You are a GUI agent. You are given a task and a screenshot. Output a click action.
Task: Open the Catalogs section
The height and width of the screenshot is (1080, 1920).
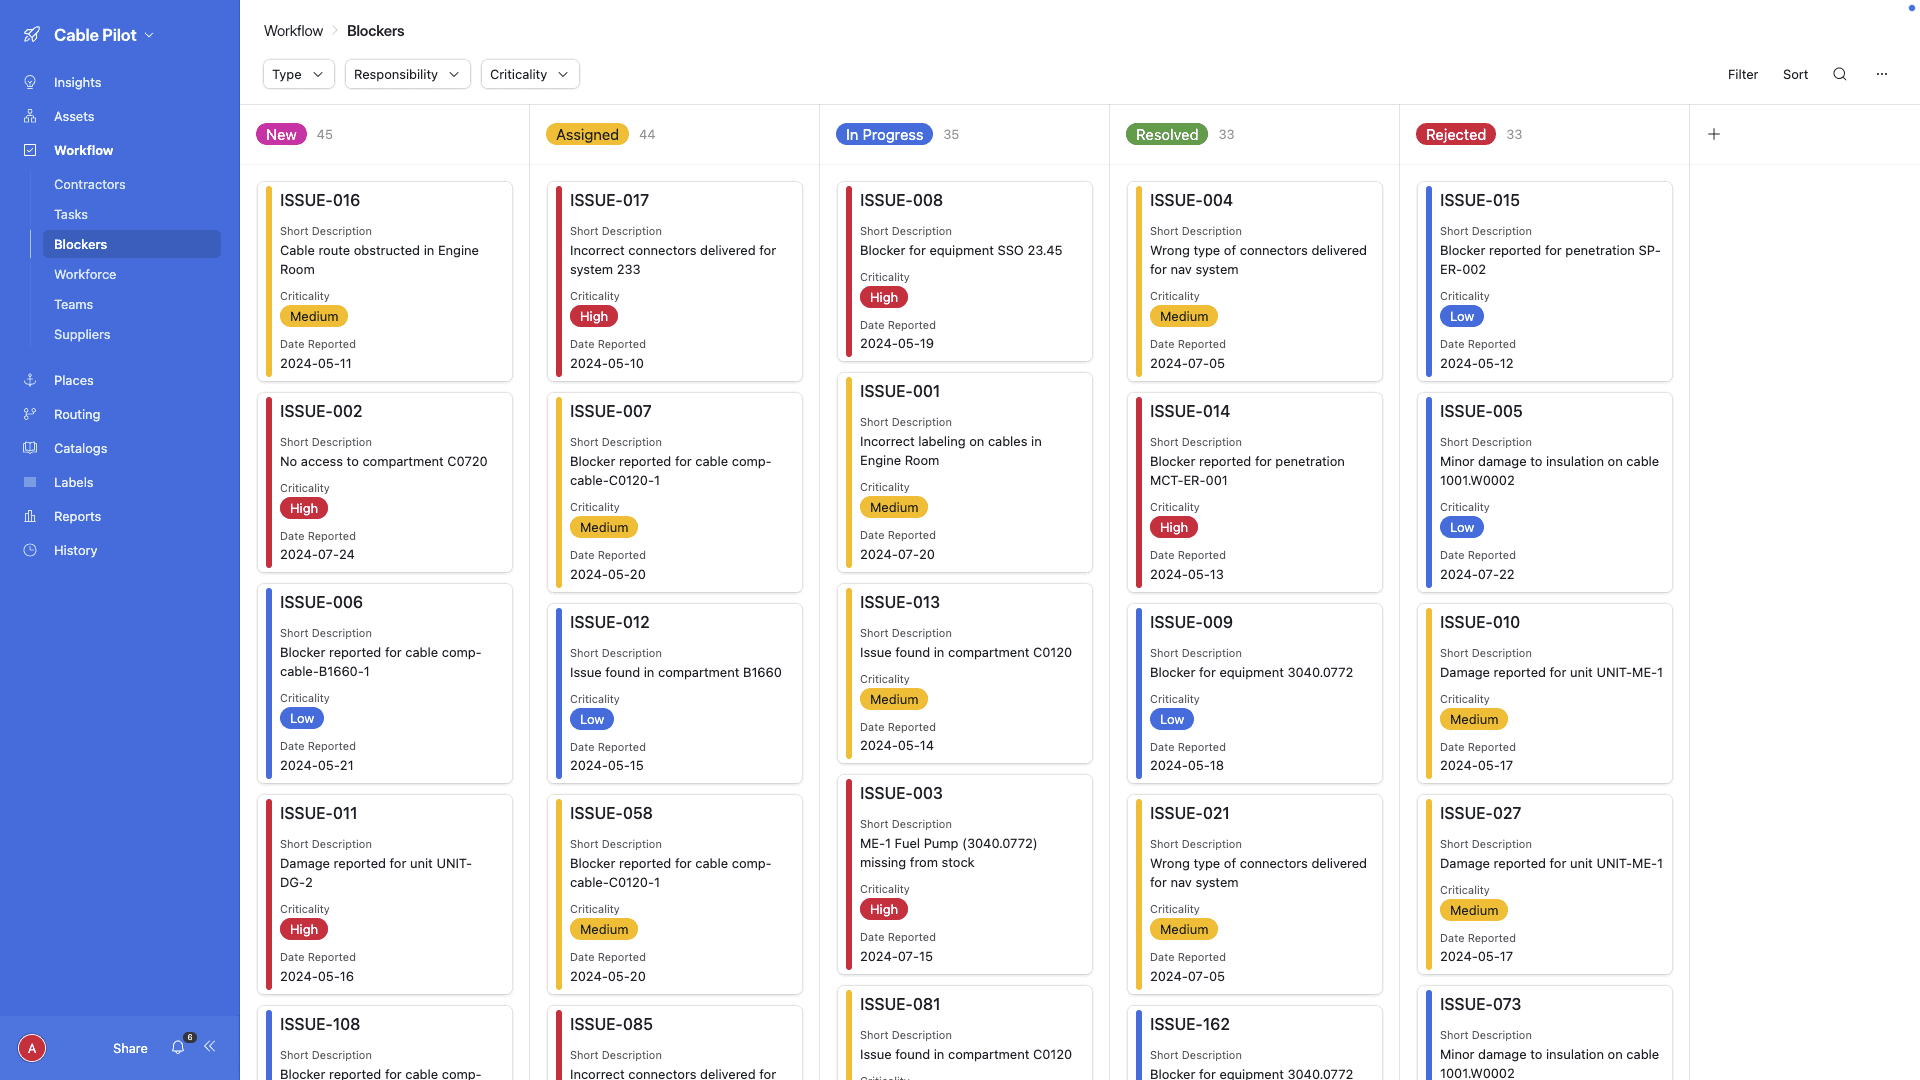click(79, 448)
